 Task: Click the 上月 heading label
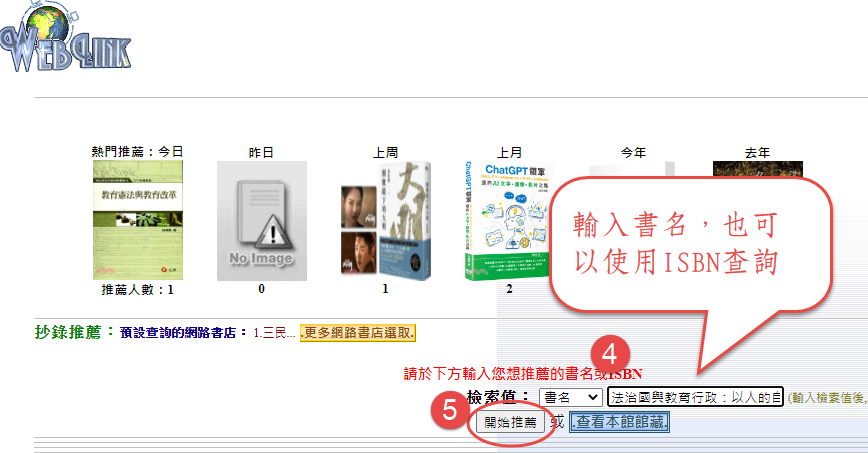(x=509, y=152)
